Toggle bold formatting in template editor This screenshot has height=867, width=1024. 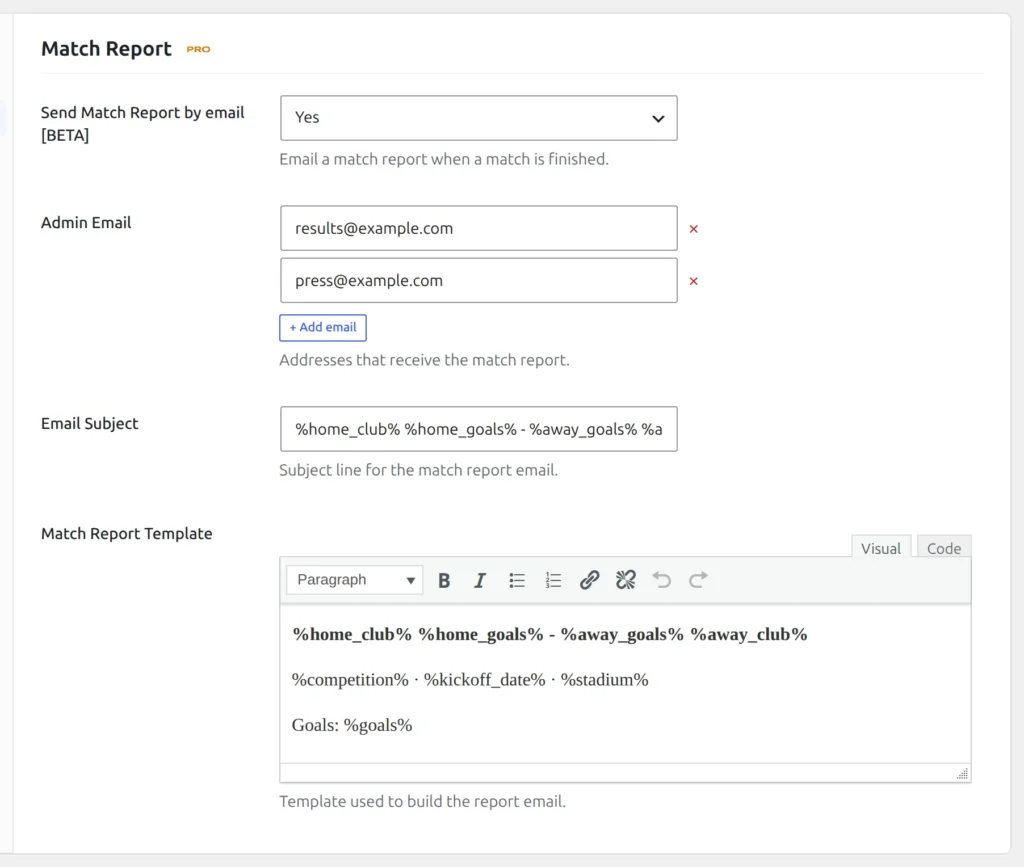tap(444, 580)
